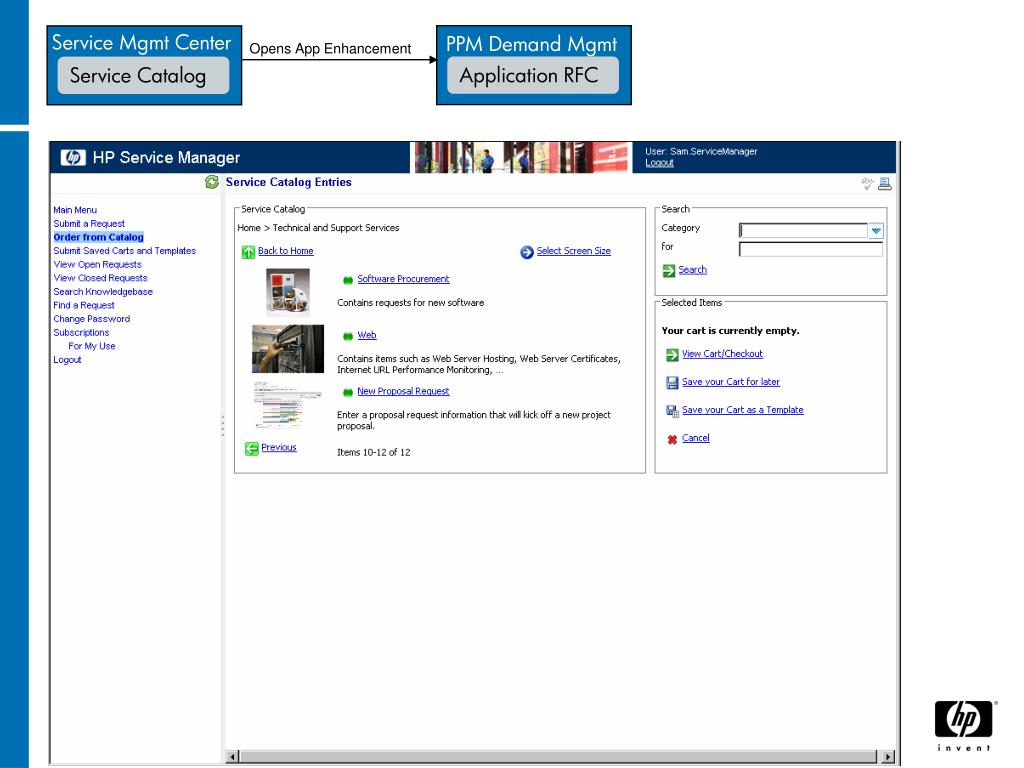The height and width of the screenshot is (768, 1024).
Task: Click the green Search arrow icon
Action: [669, 271]
